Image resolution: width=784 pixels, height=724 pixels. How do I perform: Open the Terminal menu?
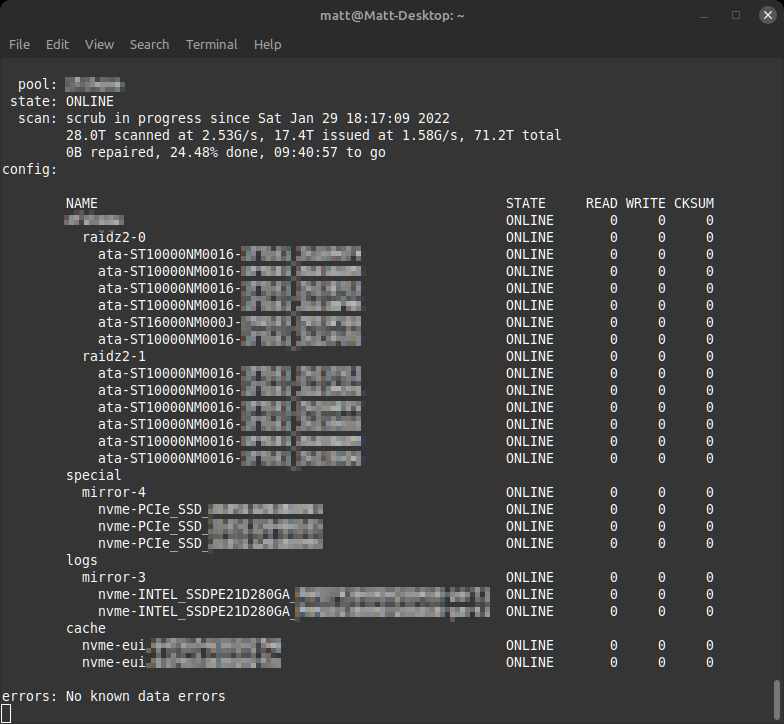(x=211, y=44)
